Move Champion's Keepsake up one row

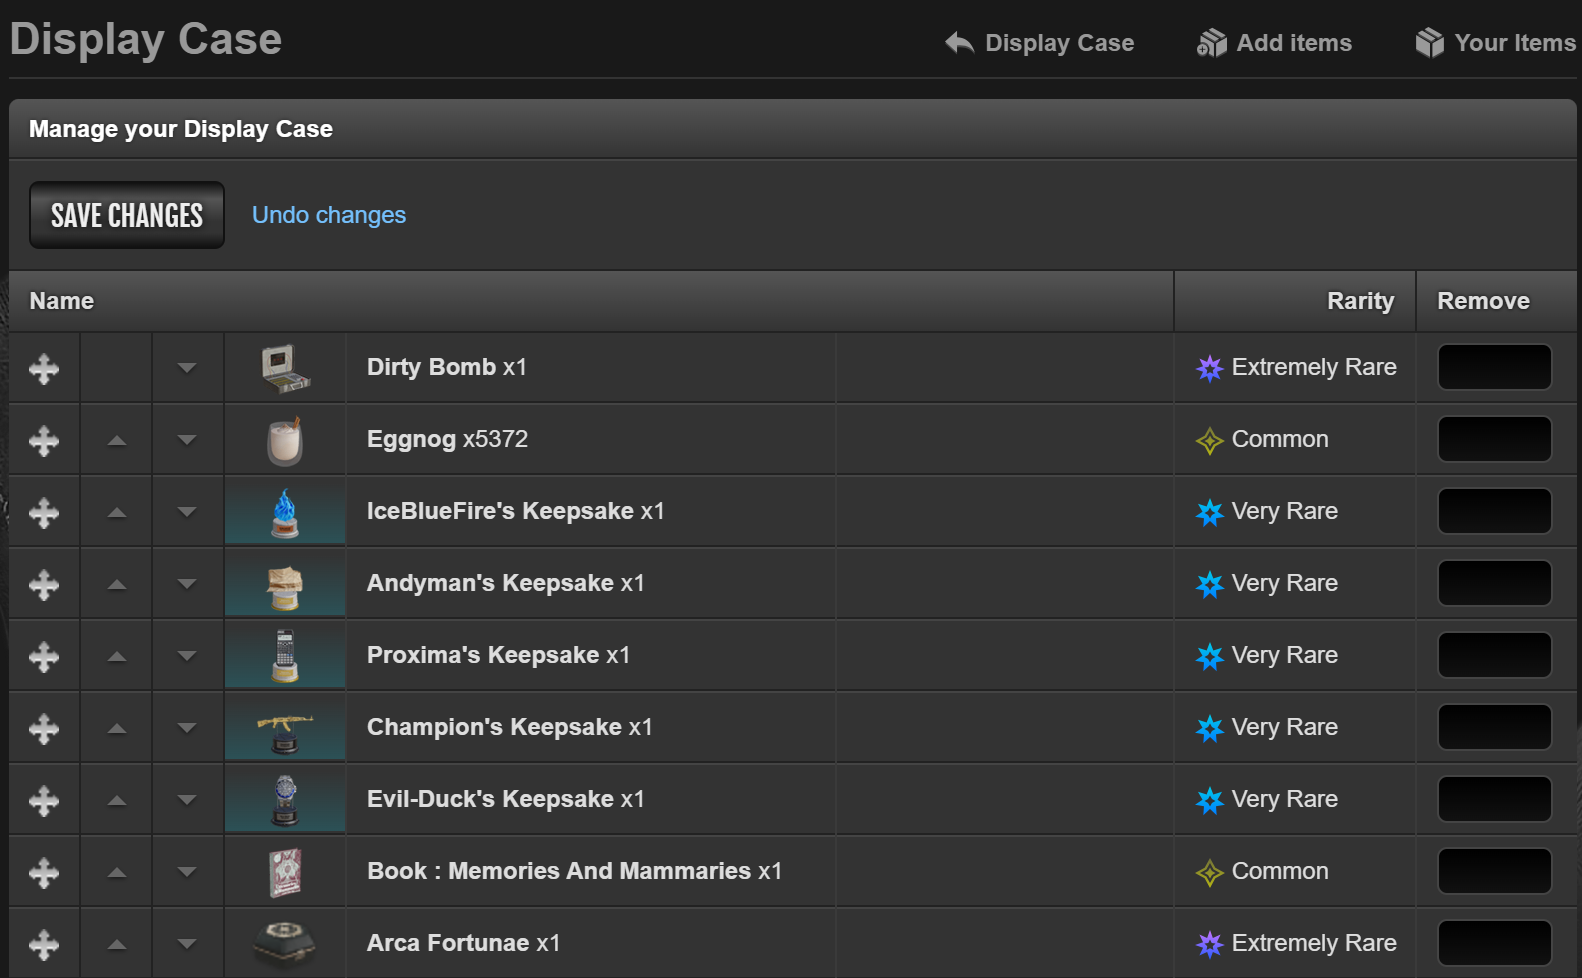[x=117, y=729]
